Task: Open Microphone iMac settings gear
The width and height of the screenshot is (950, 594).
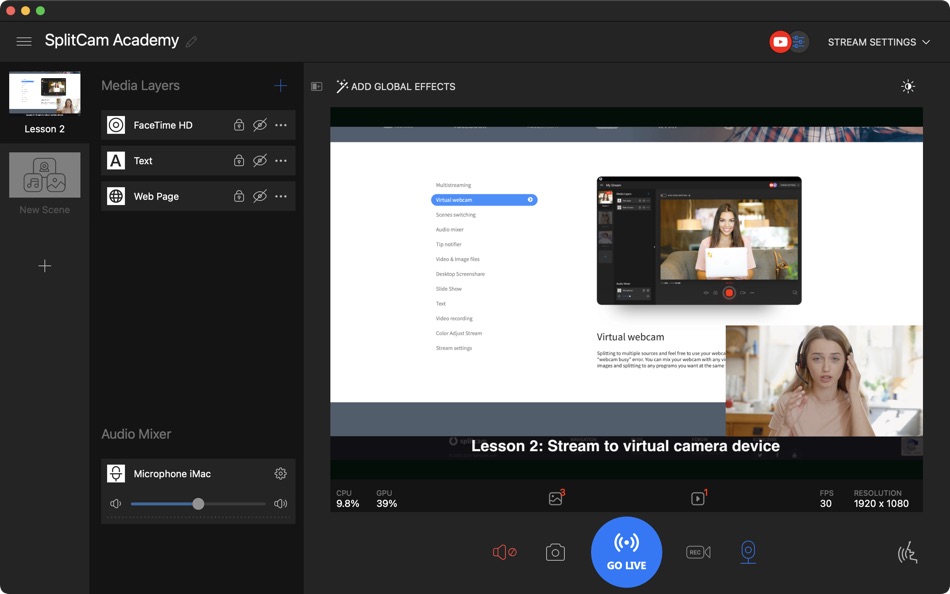Action: point(280,474)
